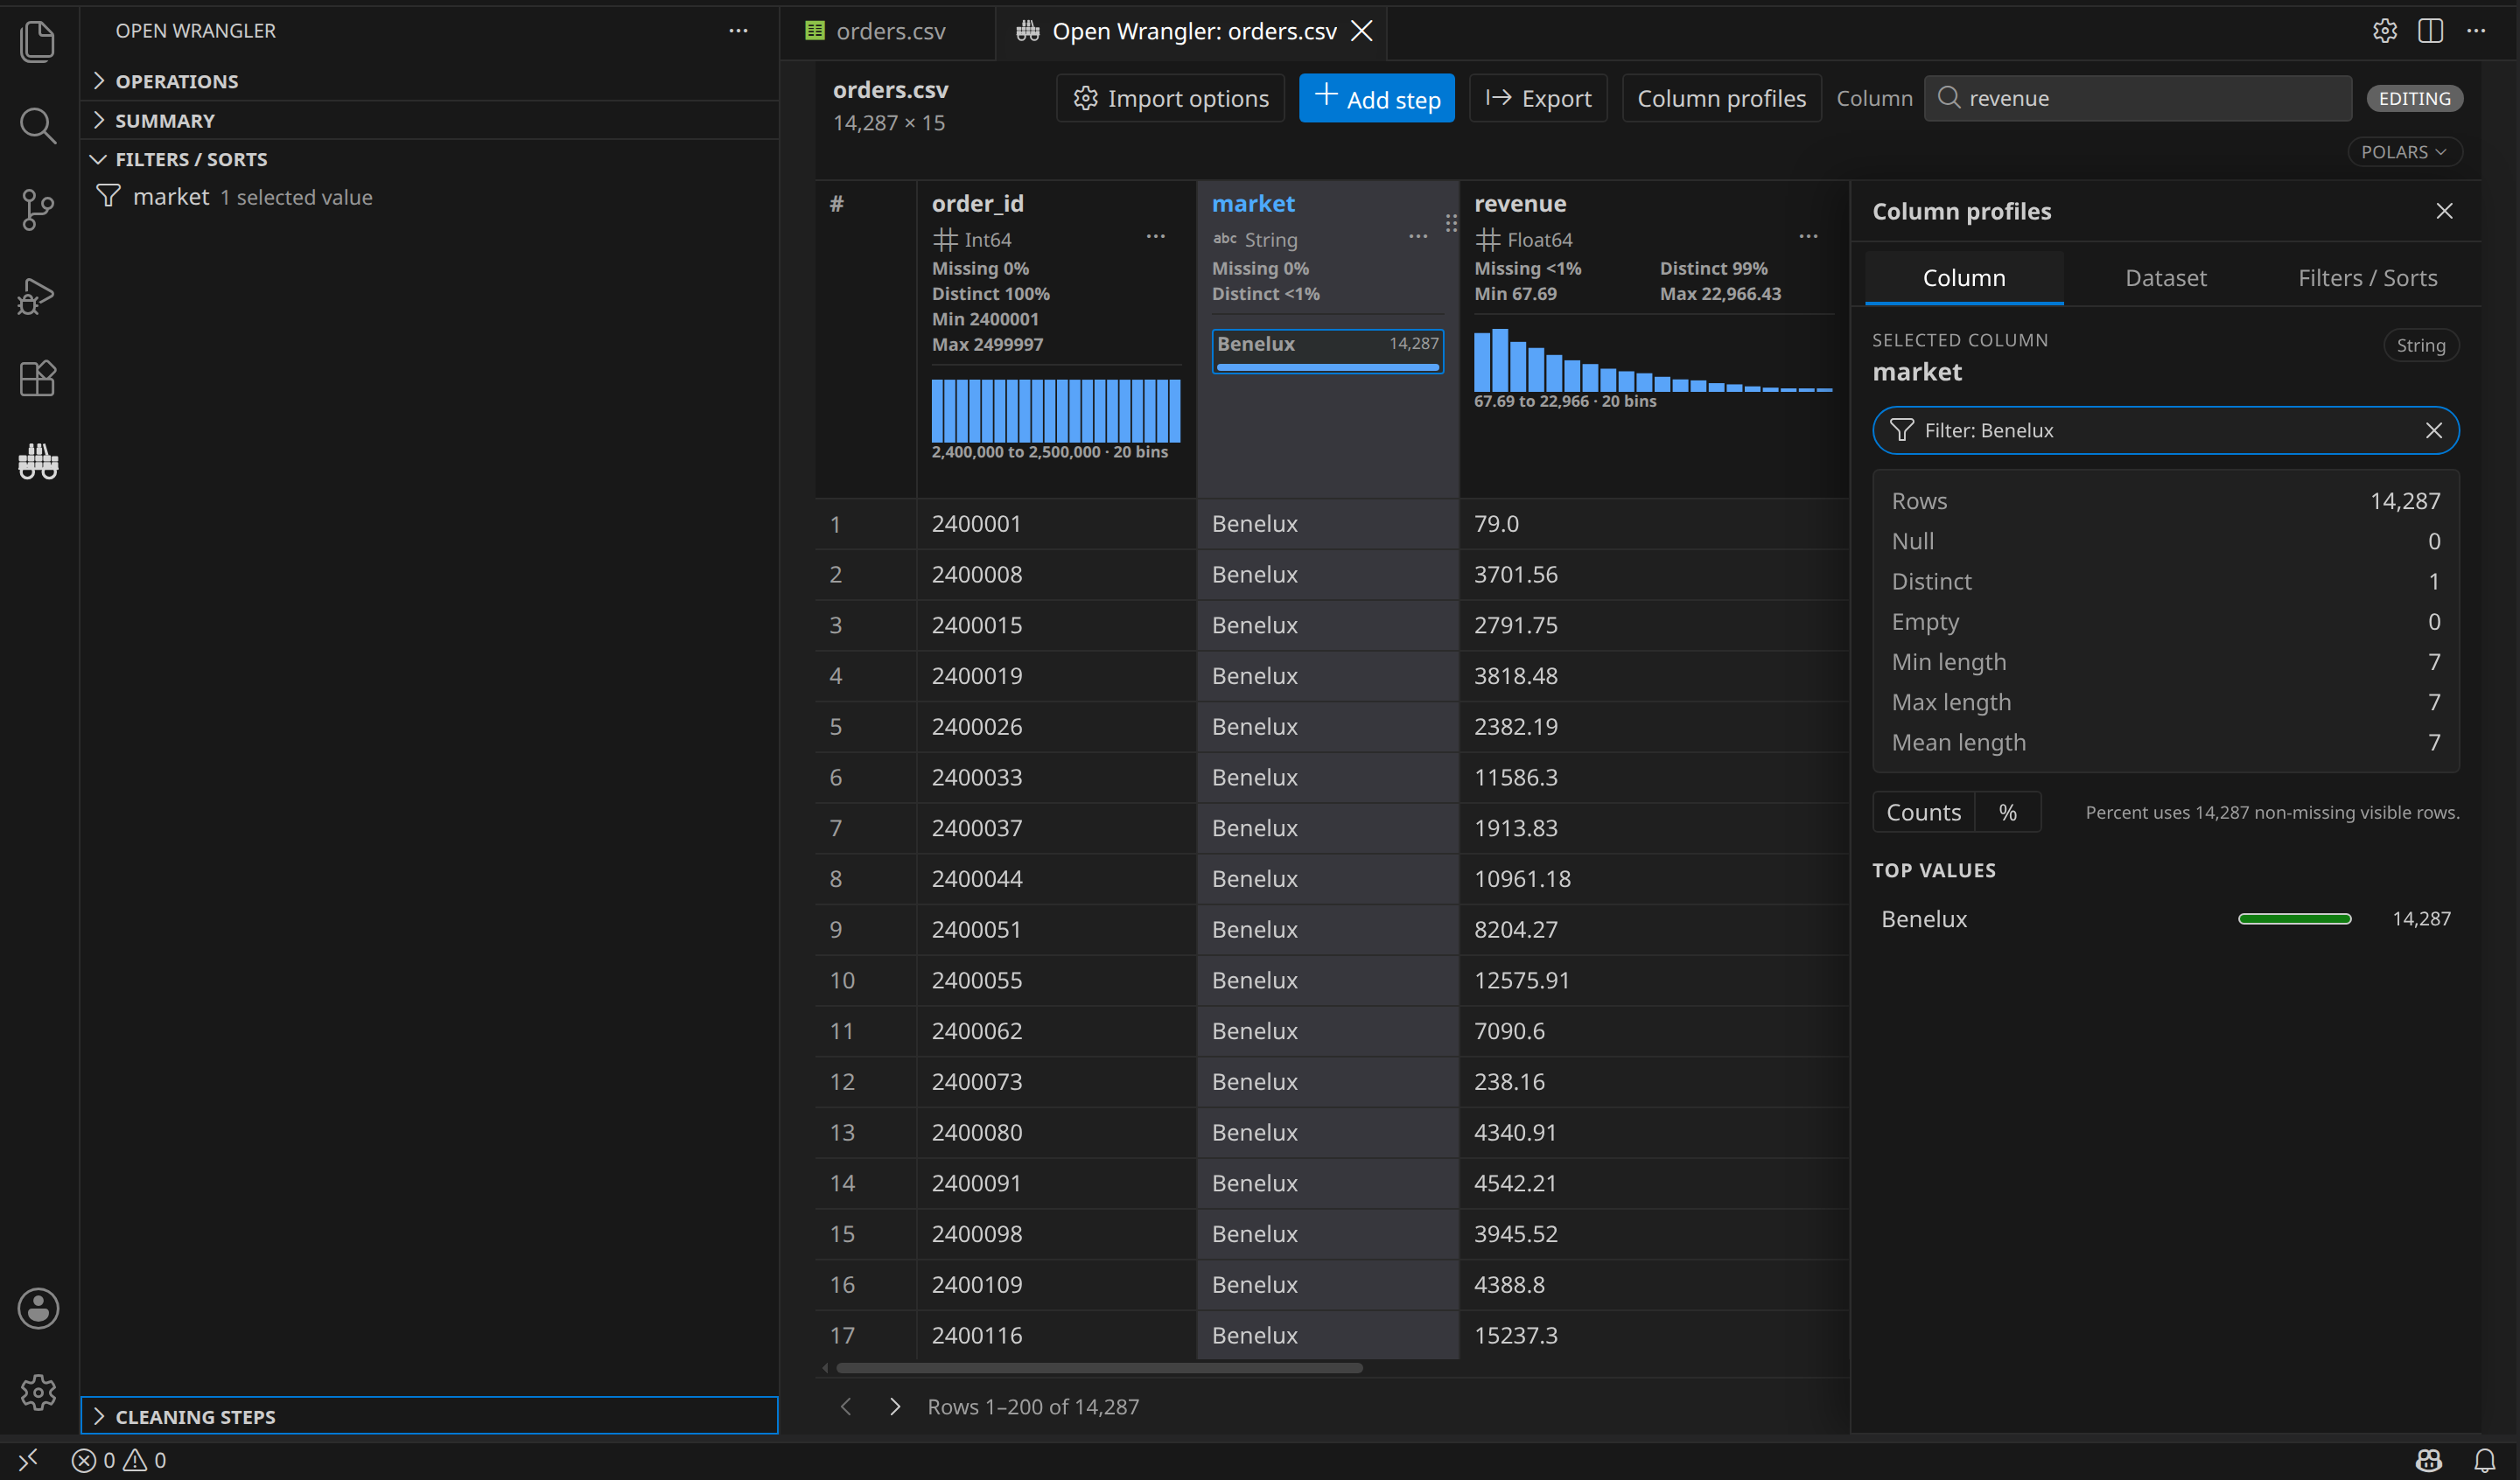This screenshot has width=2520, height=1480.
Task: Switch value display to percent
Action: [x=2007, y=812]
